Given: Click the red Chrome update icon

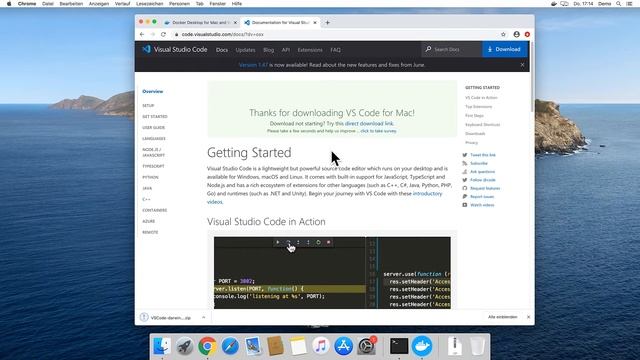Looking at the screenshot, I should pos(527,35).
